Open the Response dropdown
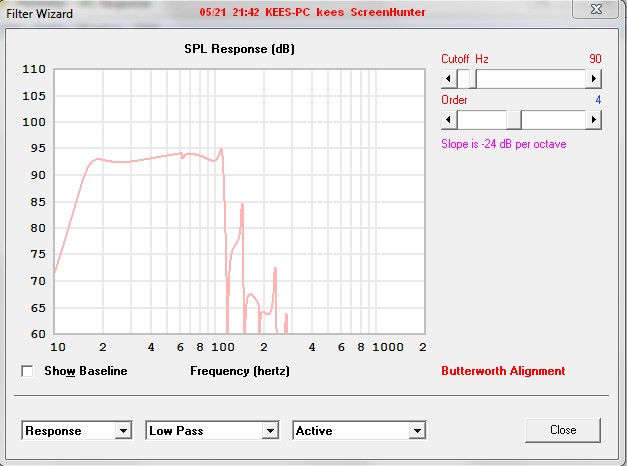Image resolution: width=627 pixels, height=466 pixels. [77, 430]
